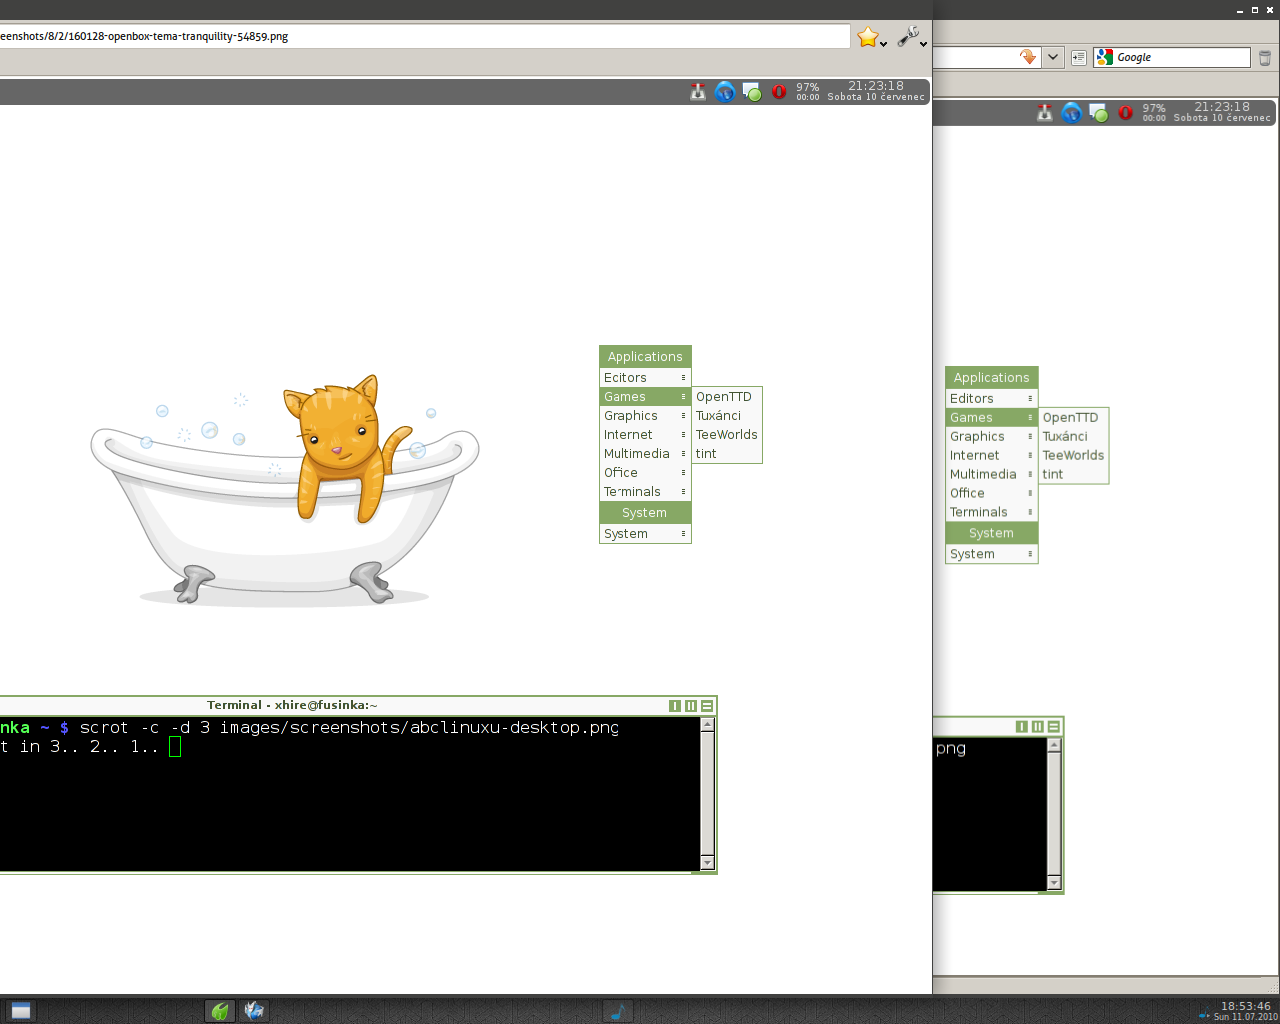Click the Google search engine icon
Viewport: 1280px width, 1024px height.
tap(1105, 57)
